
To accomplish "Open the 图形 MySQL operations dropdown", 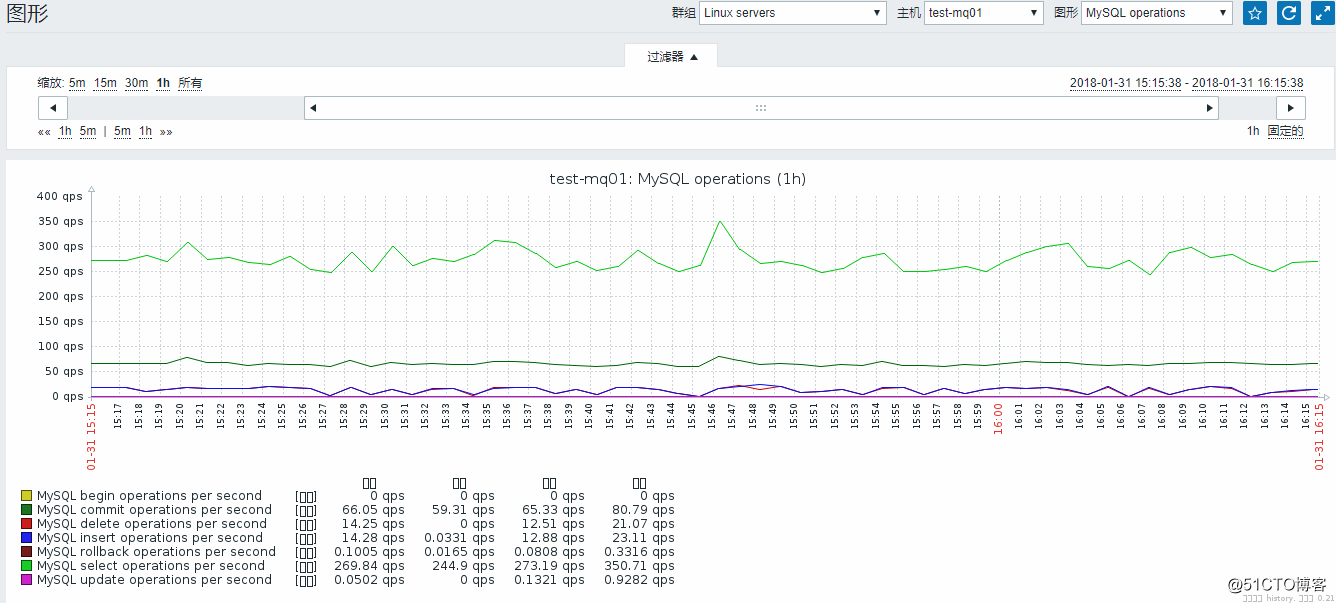I will [1157, 13].
